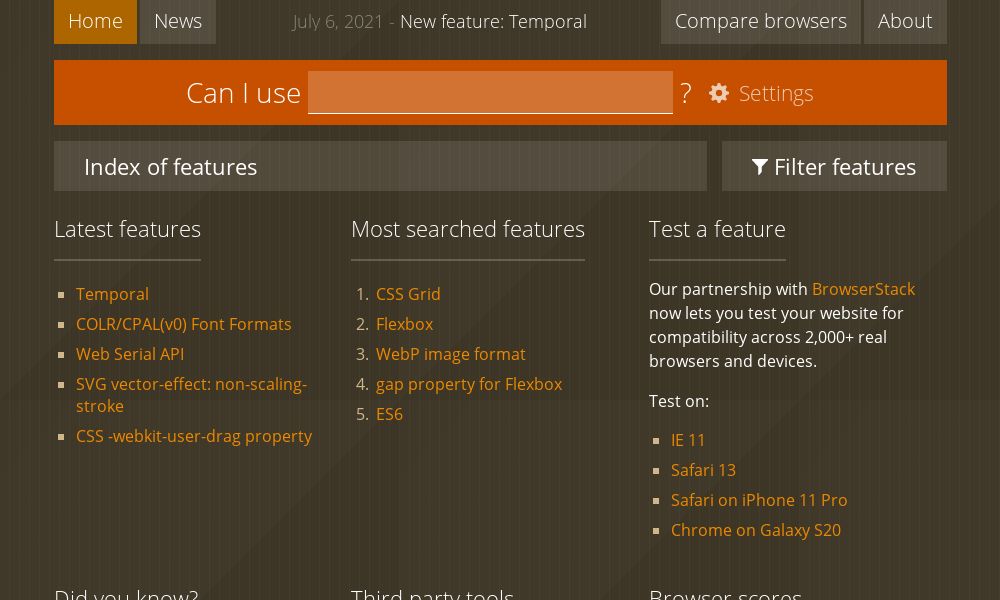
Task: Go to the Home tab
Action: coord(95,21)
